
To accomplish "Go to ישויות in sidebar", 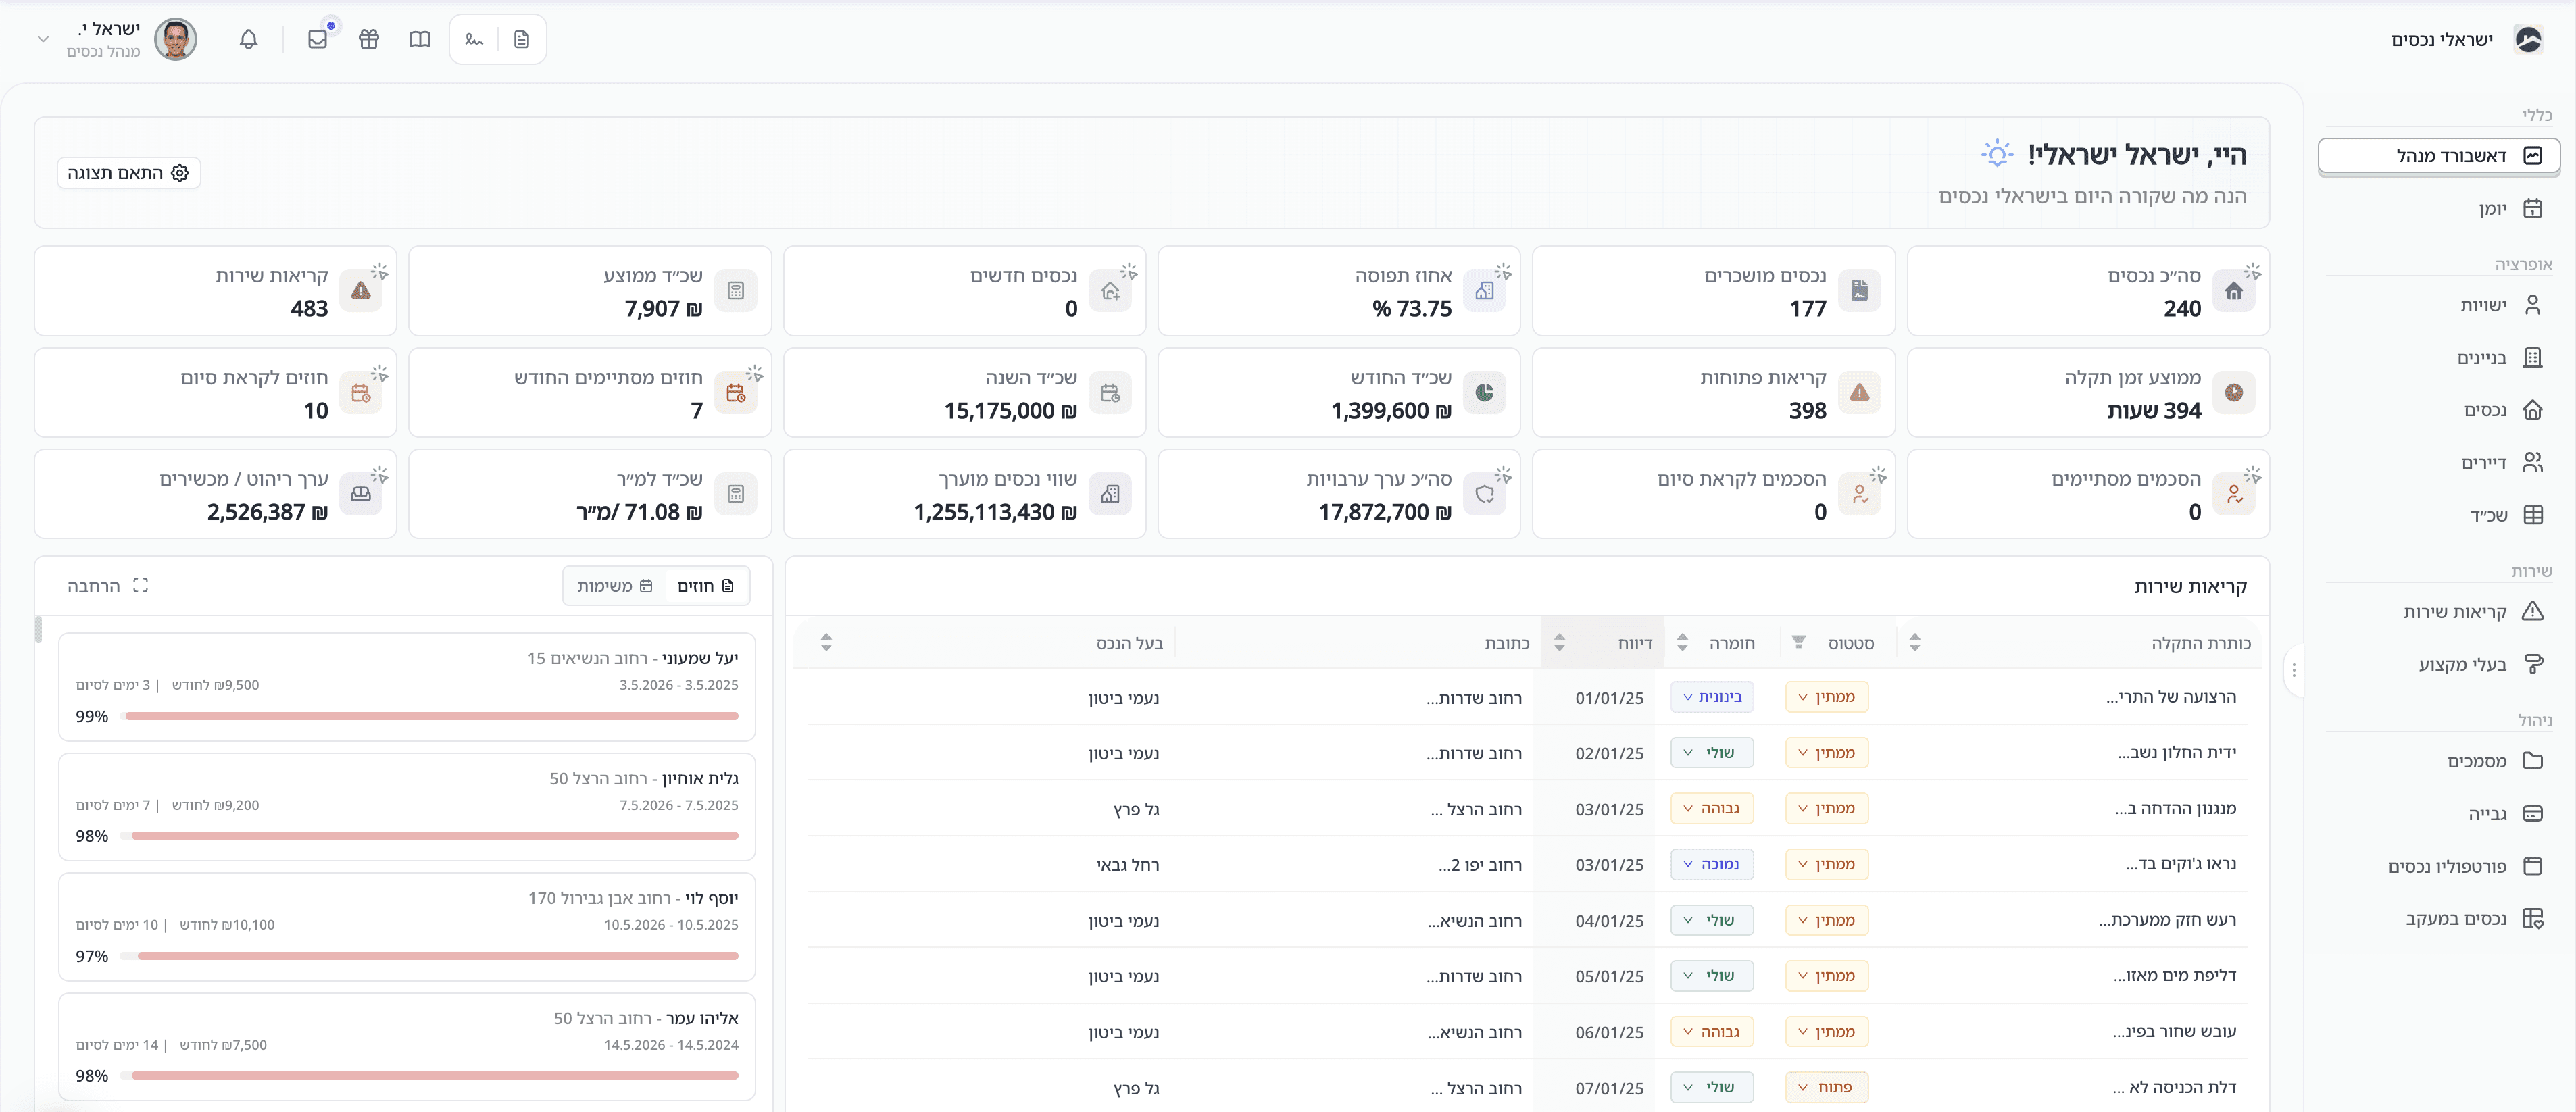I will (2439, 305).
